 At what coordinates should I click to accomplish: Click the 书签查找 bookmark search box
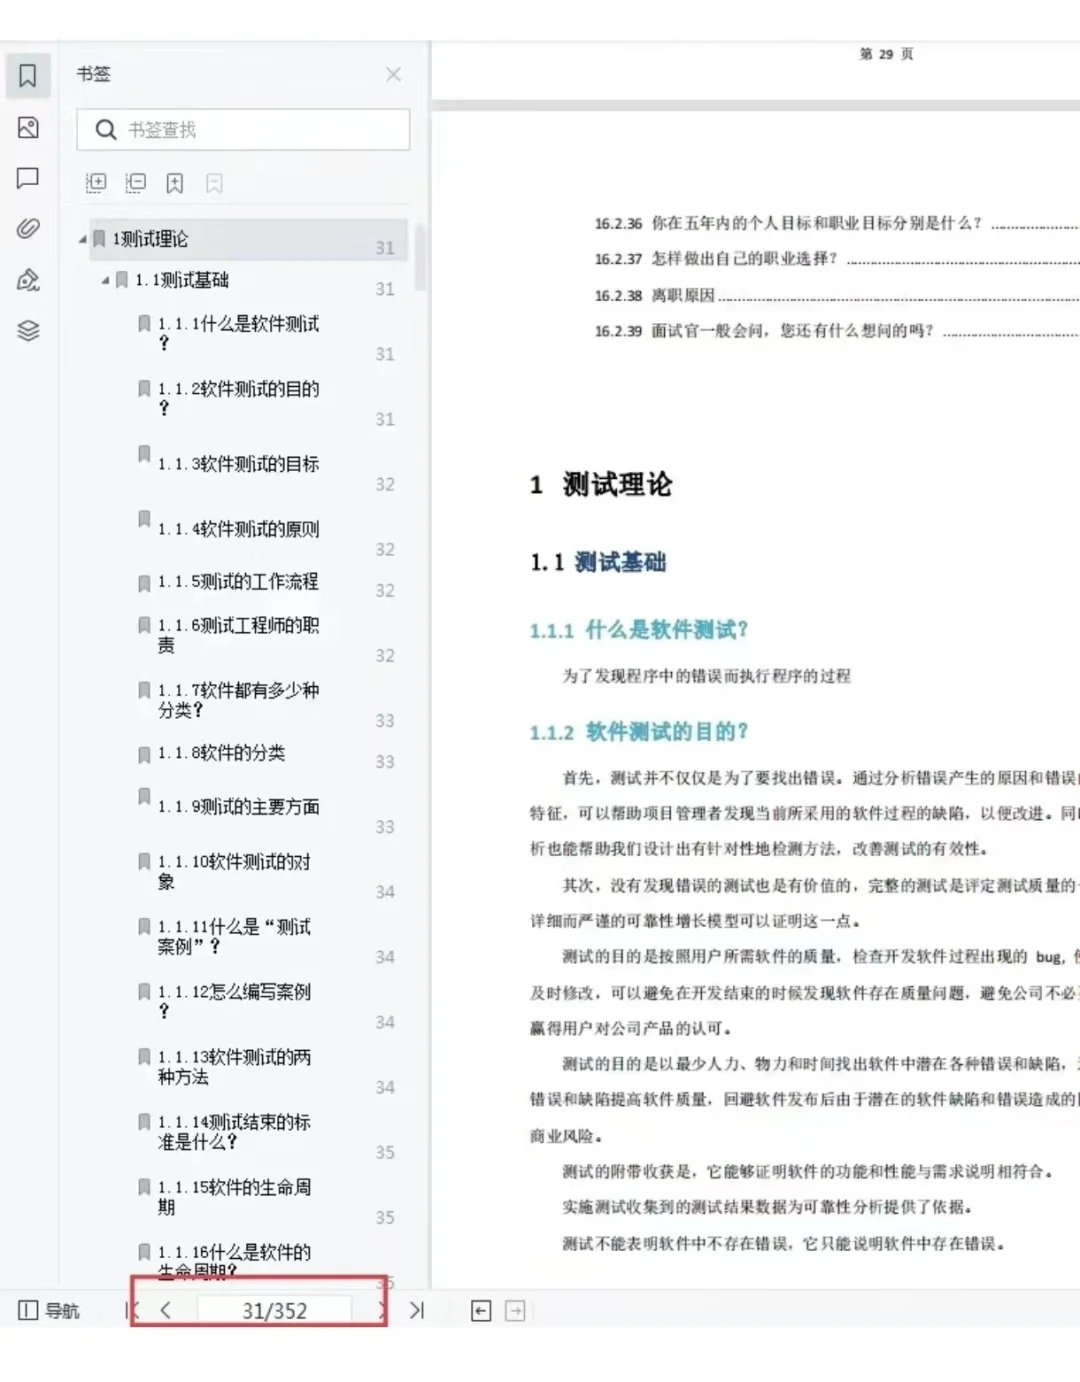(243, 129)
